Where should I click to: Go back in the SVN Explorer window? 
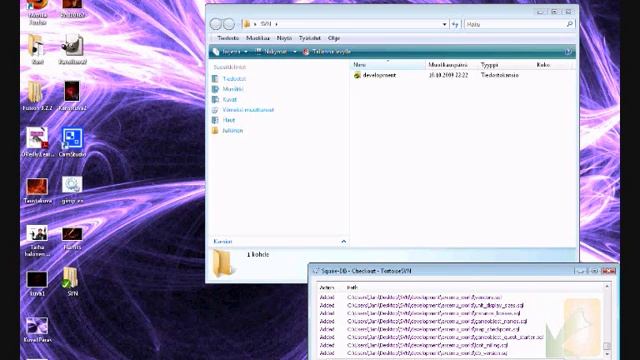(216, 24)
